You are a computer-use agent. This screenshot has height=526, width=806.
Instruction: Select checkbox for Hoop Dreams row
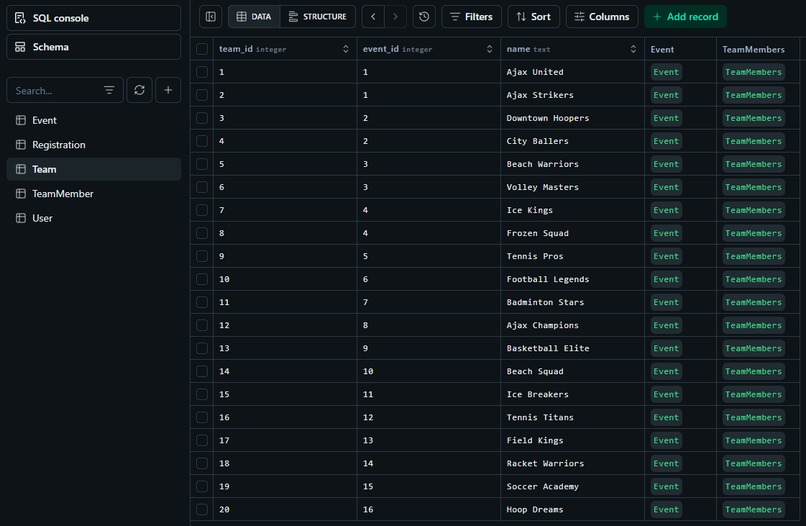coord(202,510)
